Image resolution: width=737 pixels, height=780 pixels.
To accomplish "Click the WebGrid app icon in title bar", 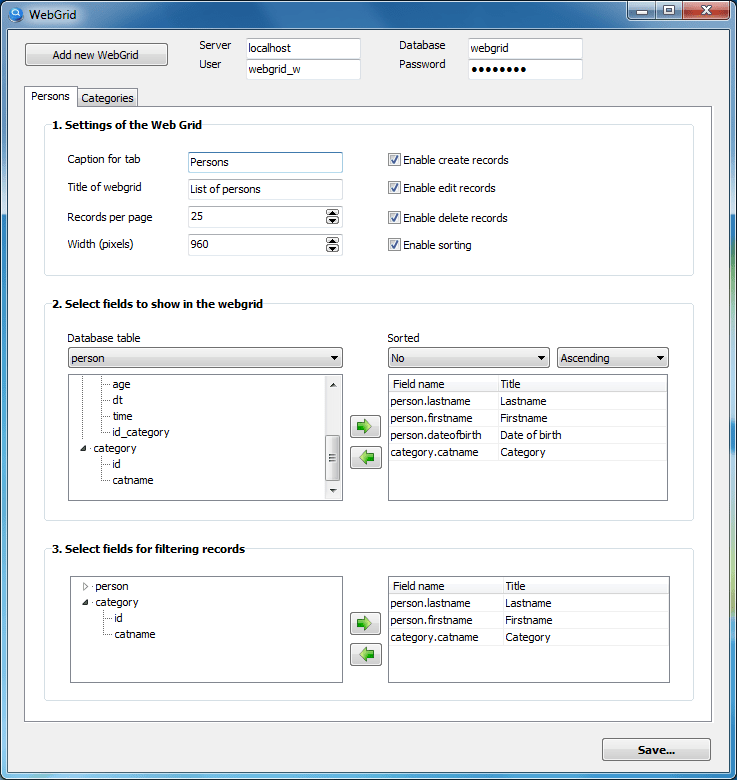I will (x=16, y=14).
